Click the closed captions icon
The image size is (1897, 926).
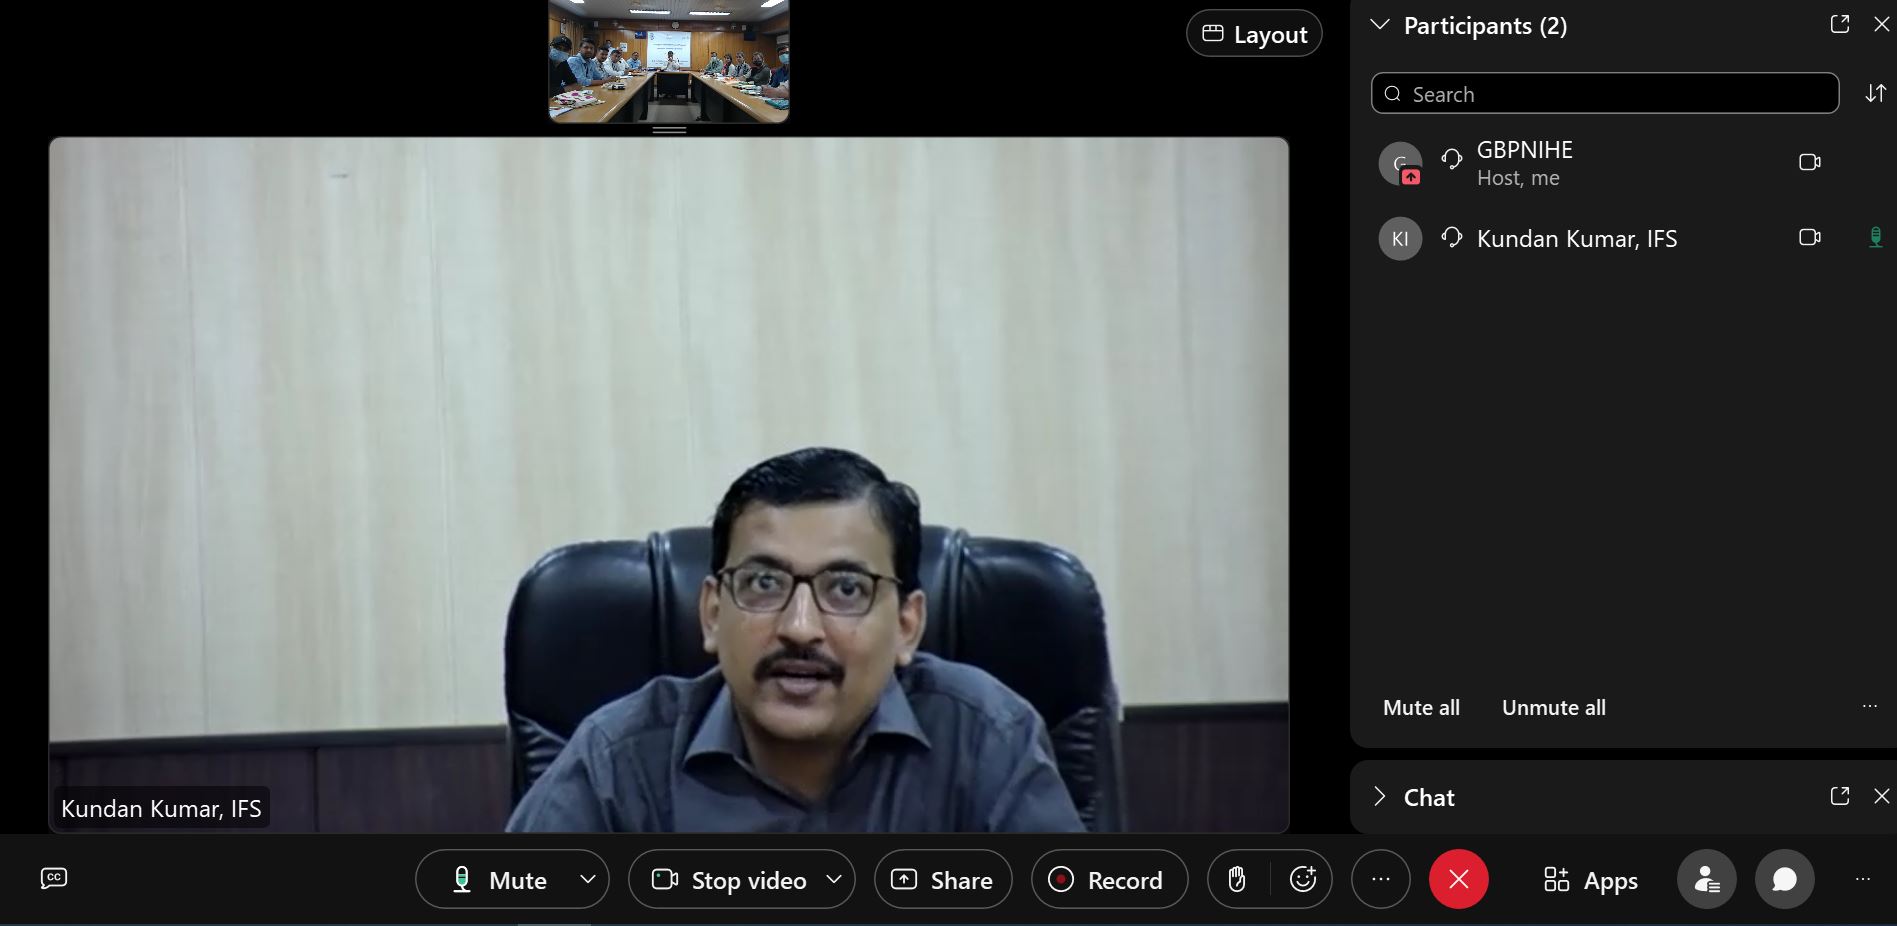tap(54, 878)
